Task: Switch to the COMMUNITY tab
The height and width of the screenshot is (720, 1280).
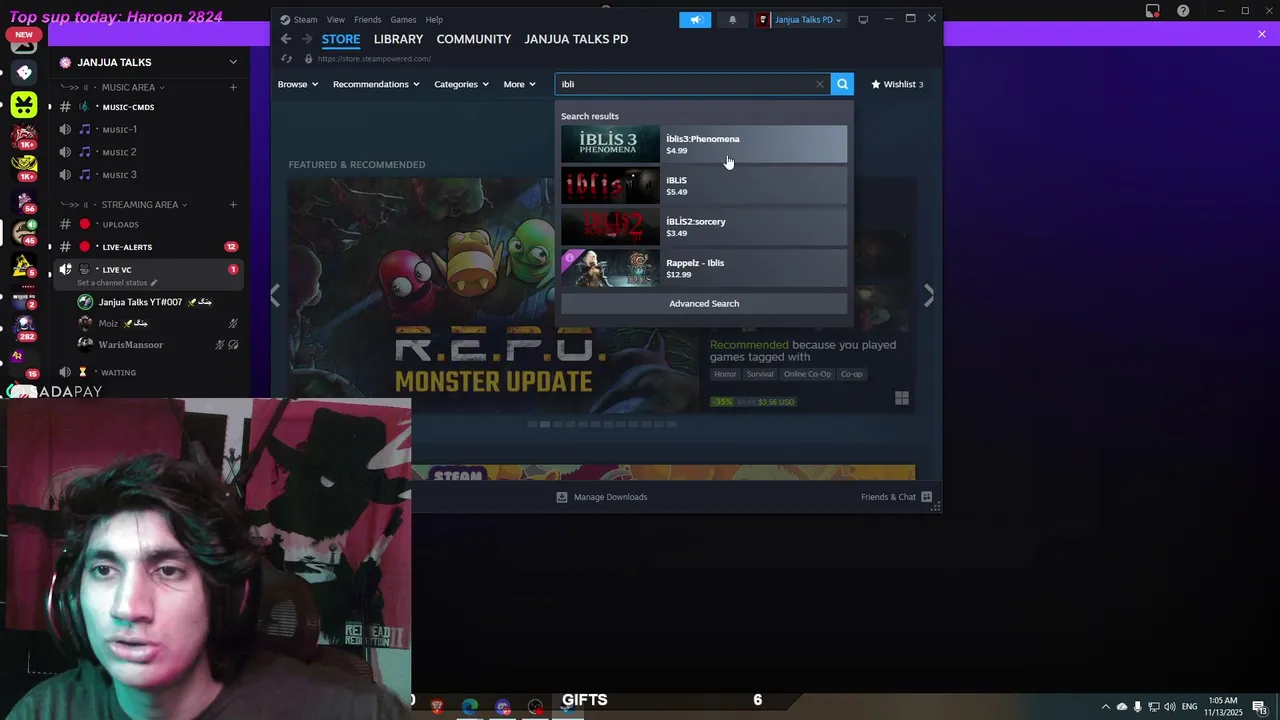Action: (474, 39)
